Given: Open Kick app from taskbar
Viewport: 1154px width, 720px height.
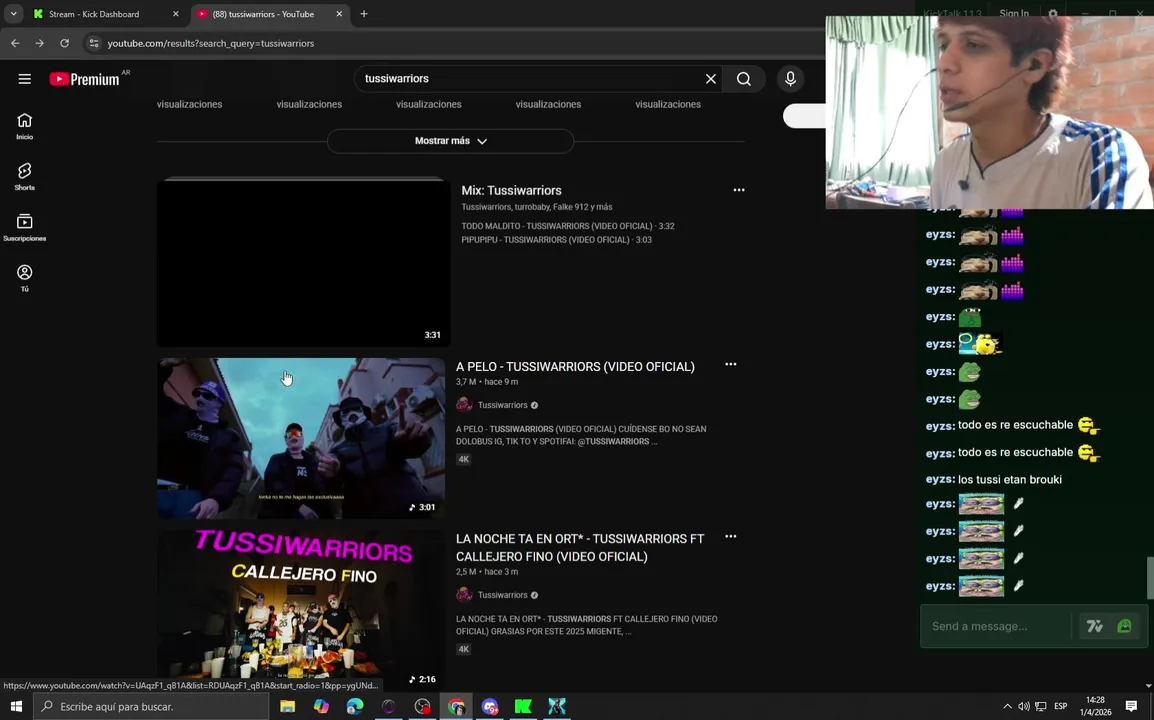Looking at the screenshot, I should pyautogui.click(x=523, y=706).
